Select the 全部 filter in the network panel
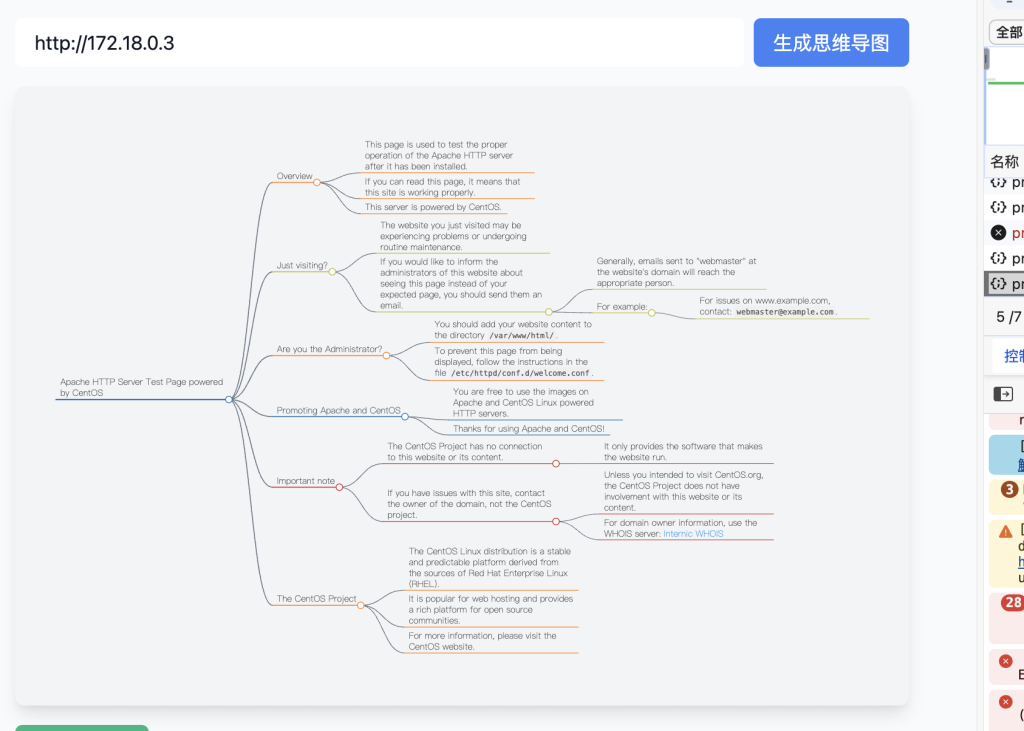The image size is (1024, 731). (x=1007, y=32)
